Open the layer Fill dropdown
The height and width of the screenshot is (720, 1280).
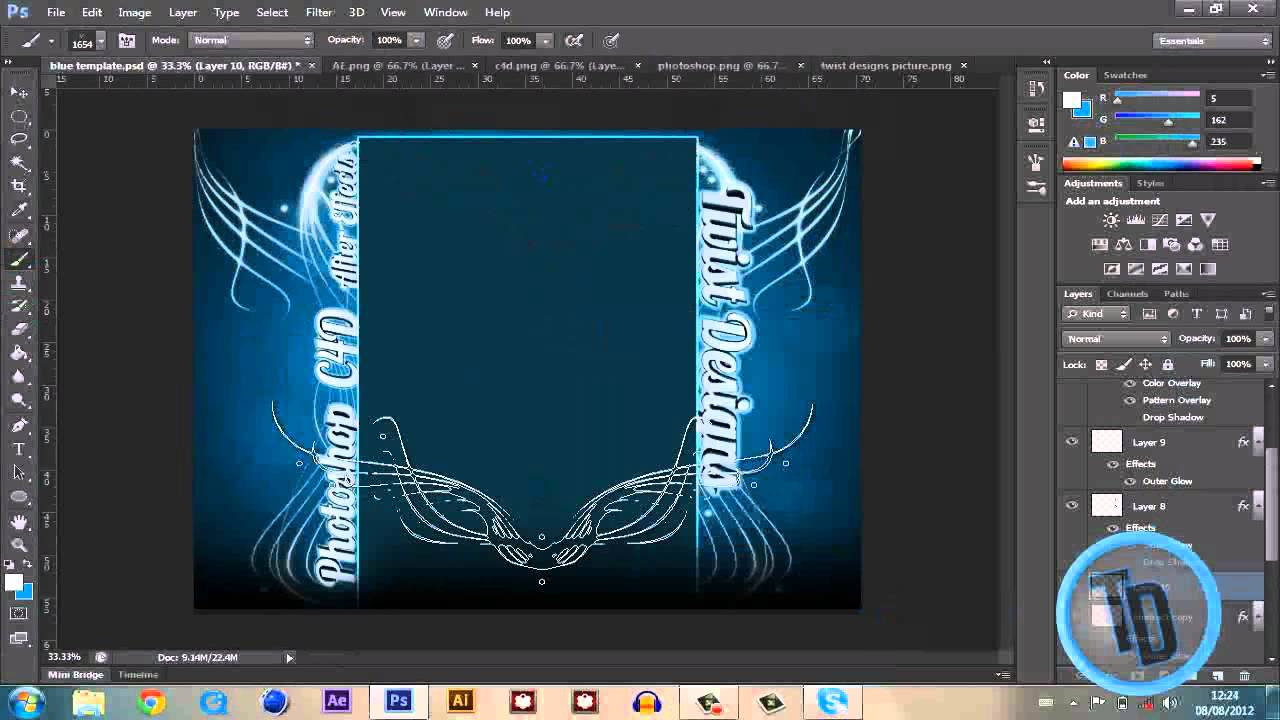click(x=1265, y=364)
